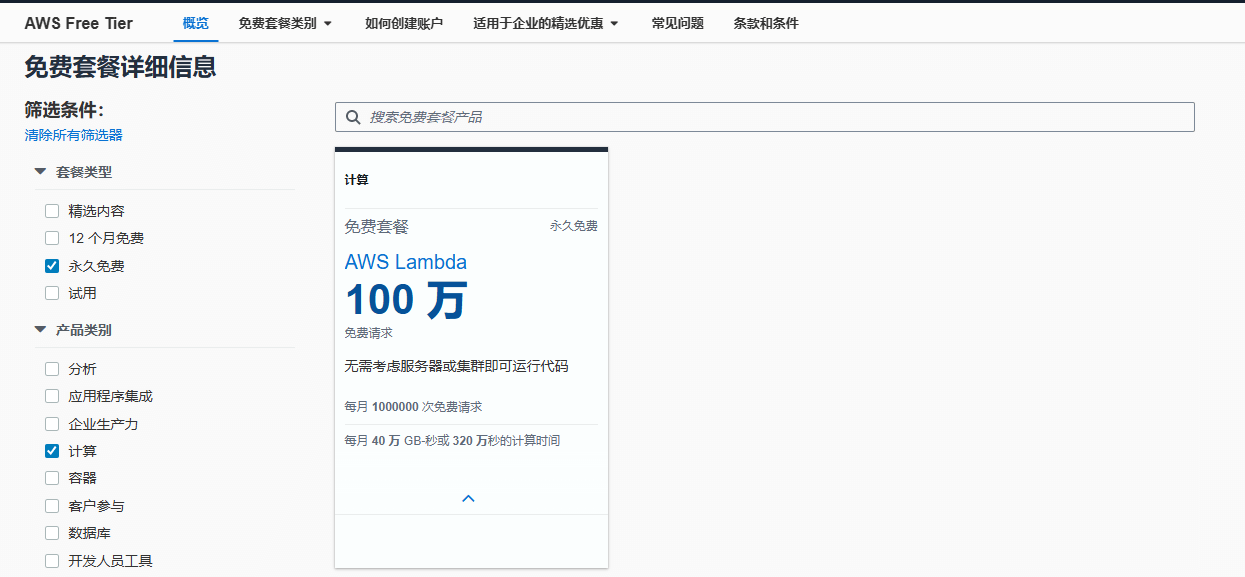Collapse the 产品类别 filter section

pos(41,329)
